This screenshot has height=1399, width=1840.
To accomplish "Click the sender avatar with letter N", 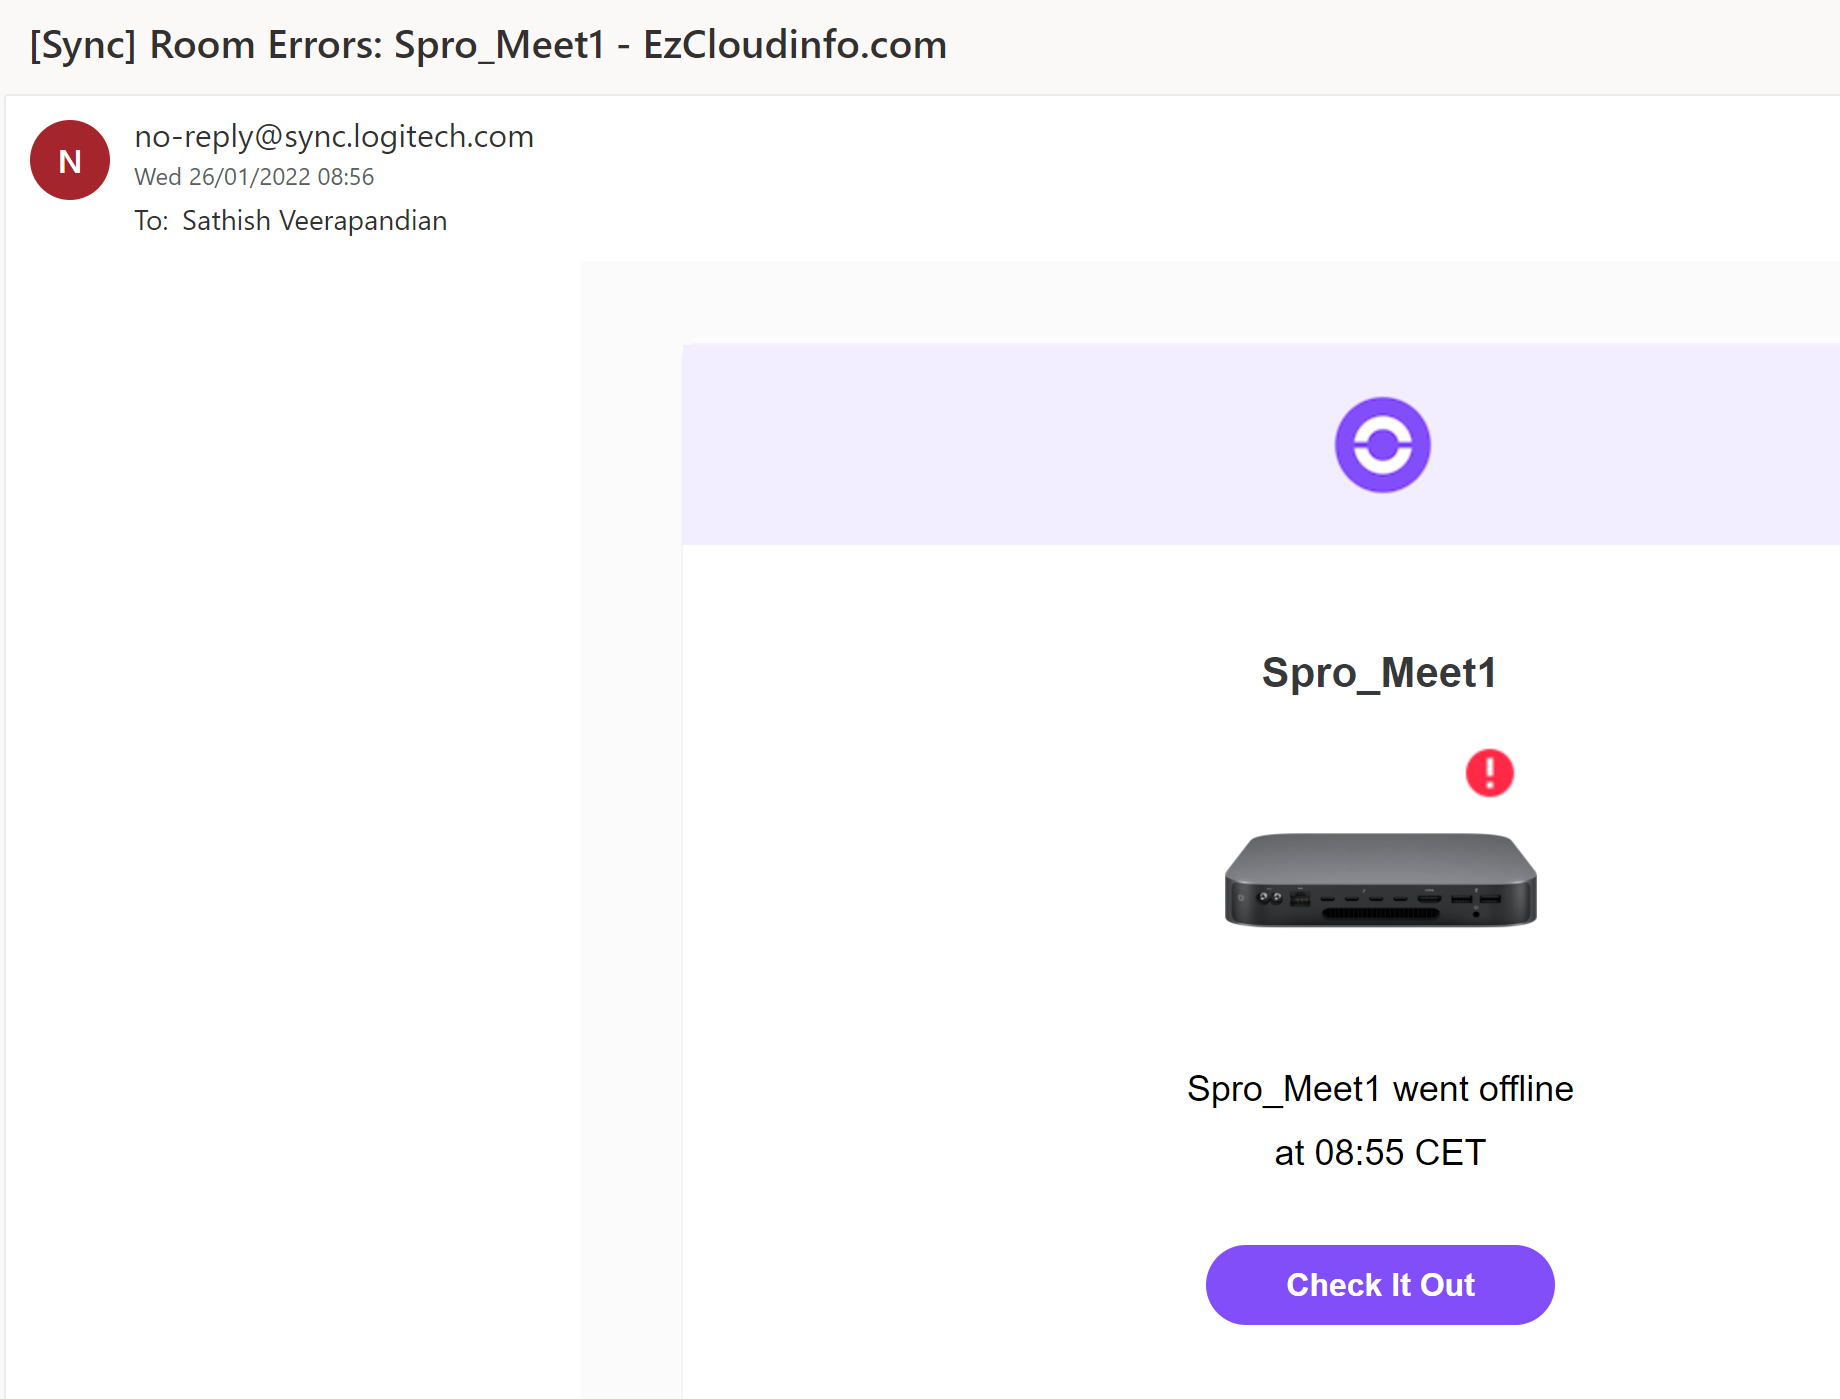I will point(70,160).
